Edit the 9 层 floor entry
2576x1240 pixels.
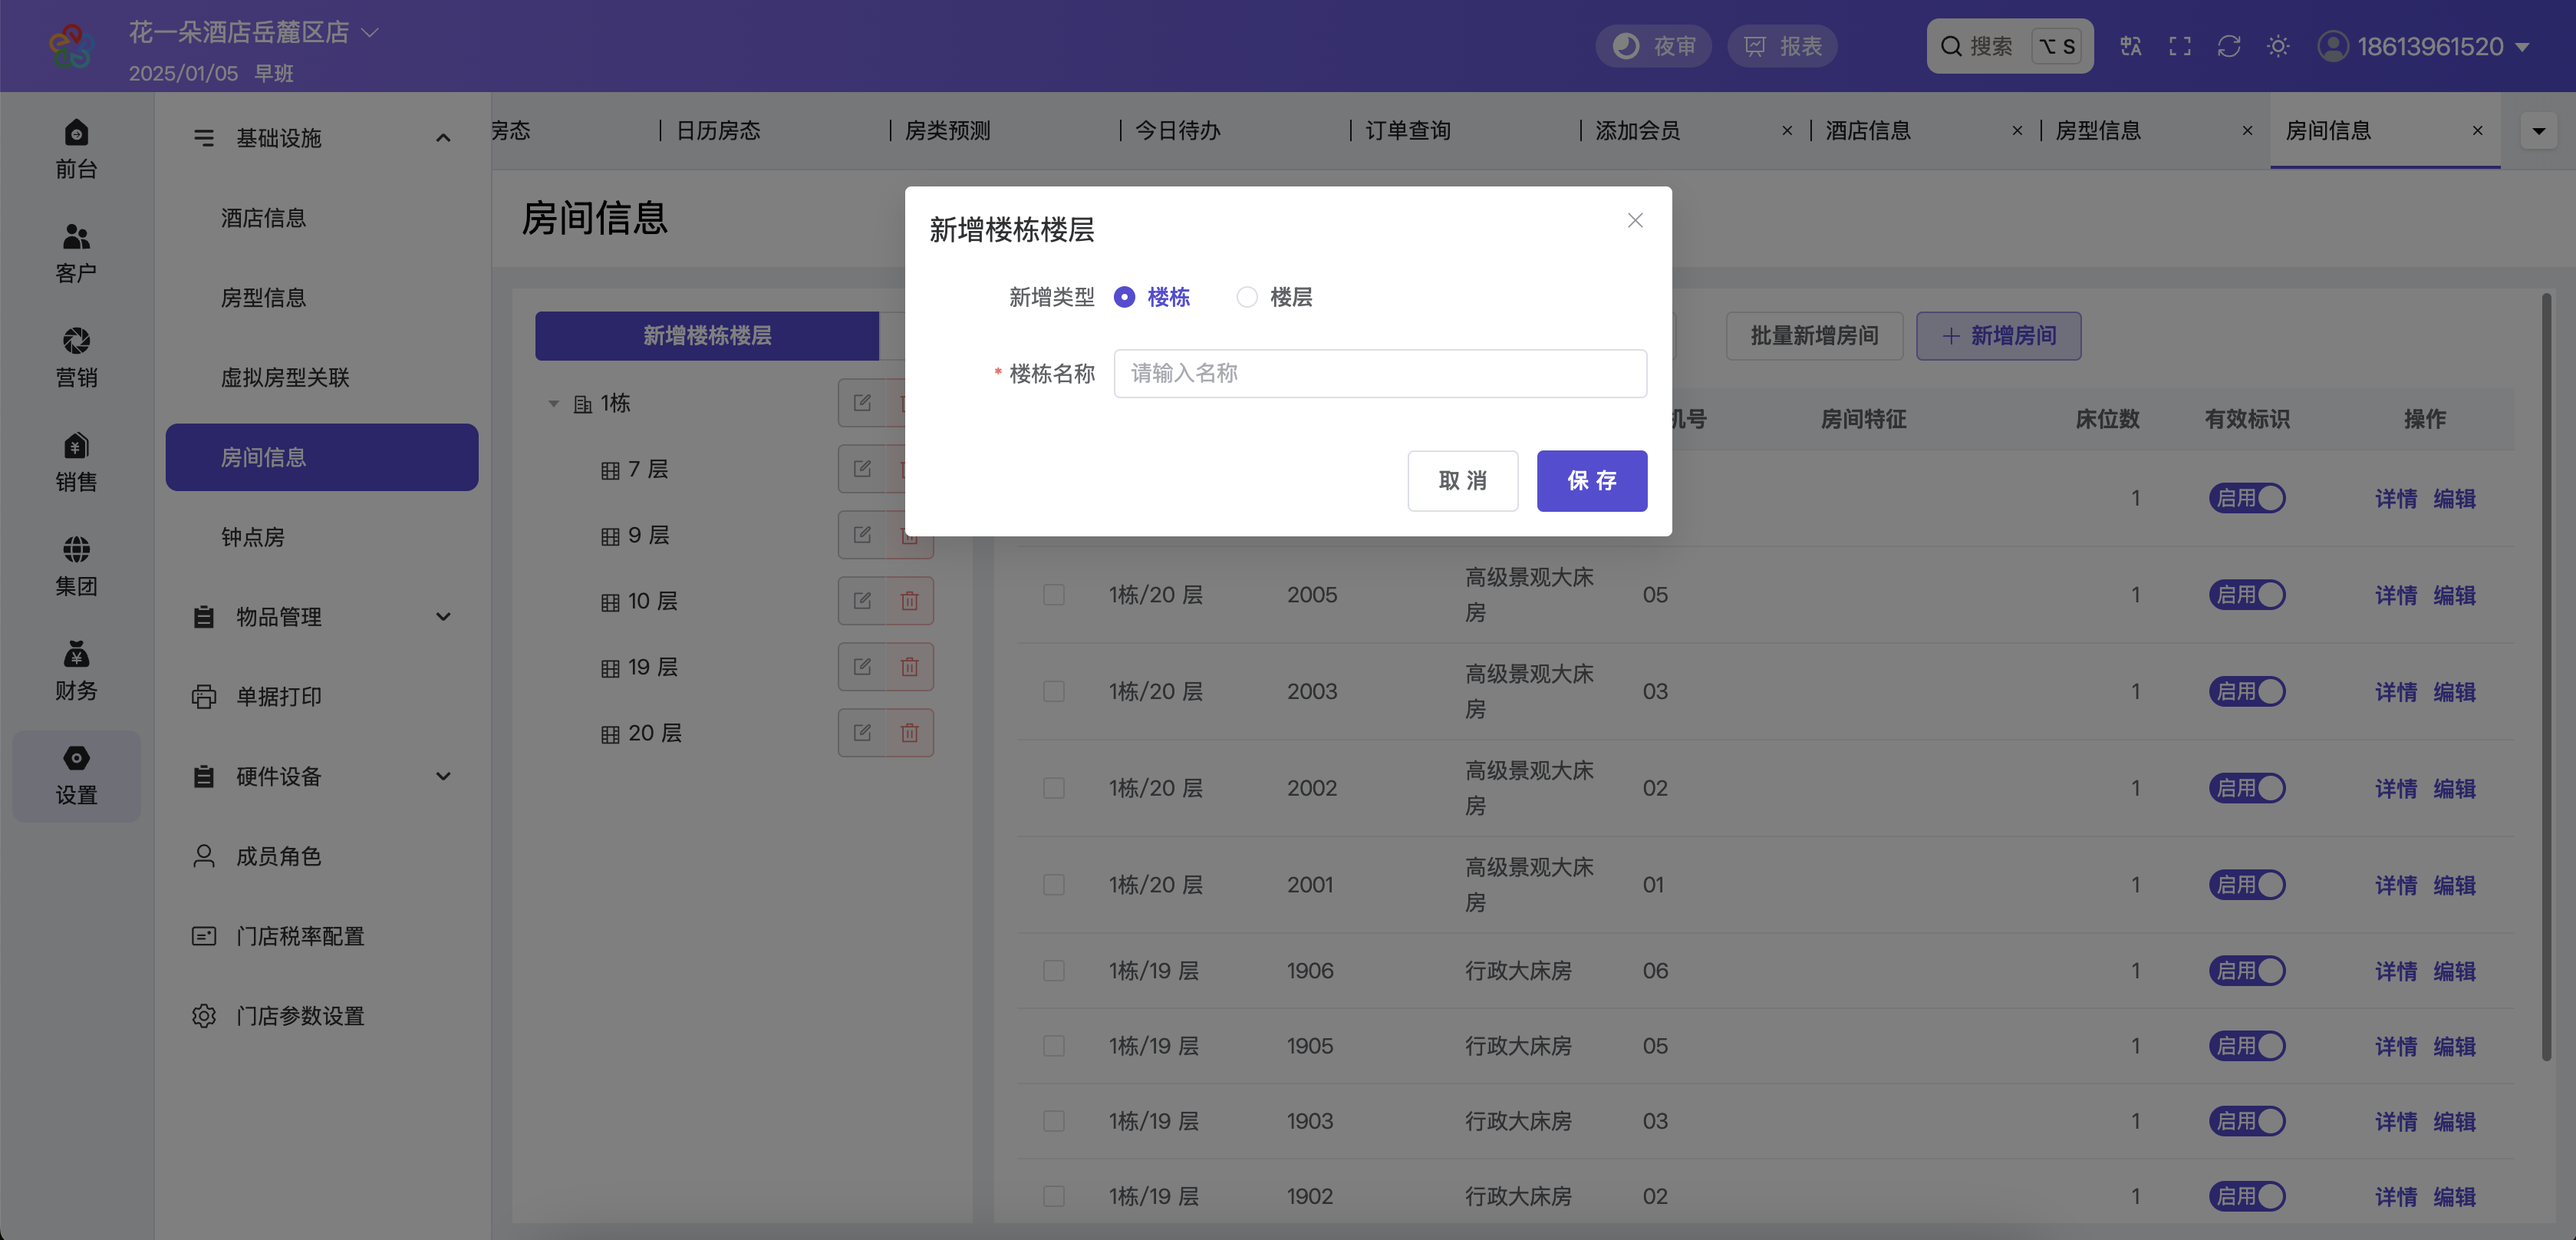pos(862,535)
